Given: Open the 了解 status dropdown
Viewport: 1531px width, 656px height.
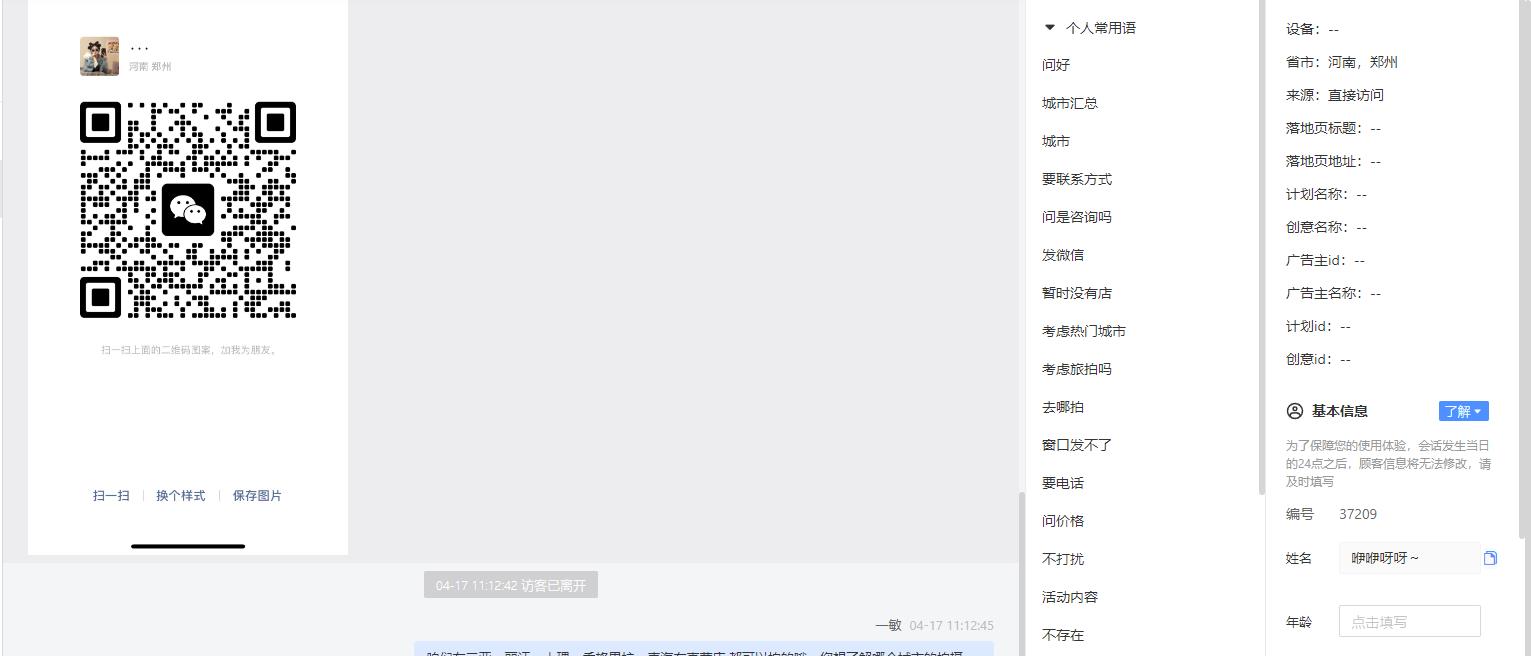Looking at the screenshot, I should pos(1464,411).
